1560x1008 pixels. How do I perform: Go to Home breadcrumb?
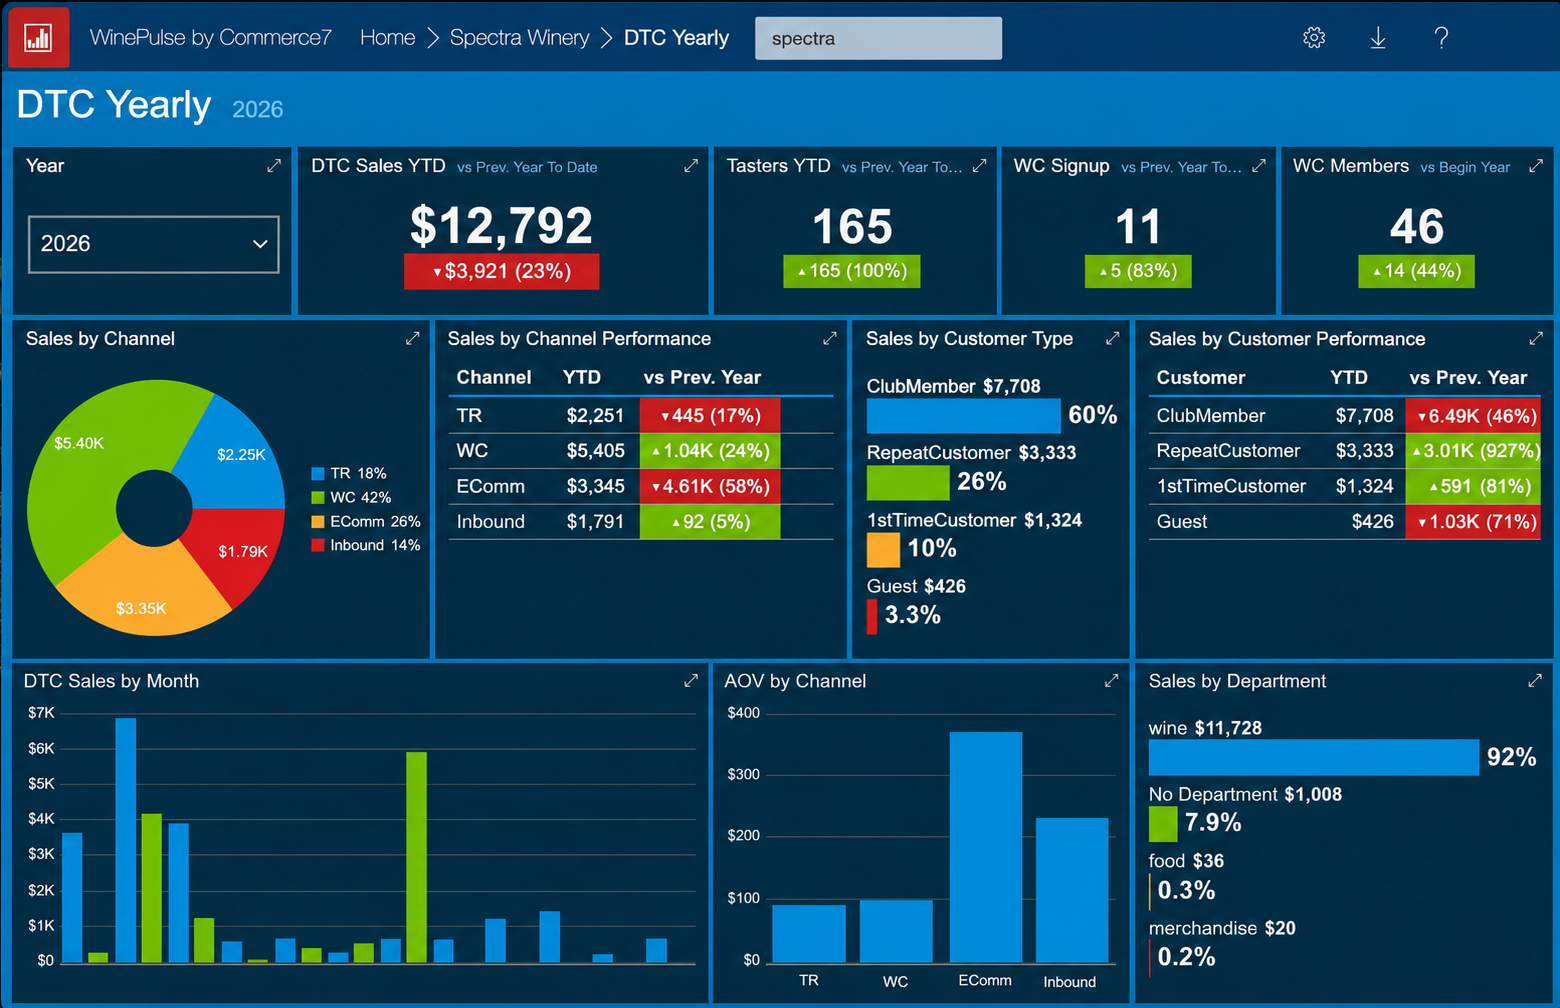(387, 38)
